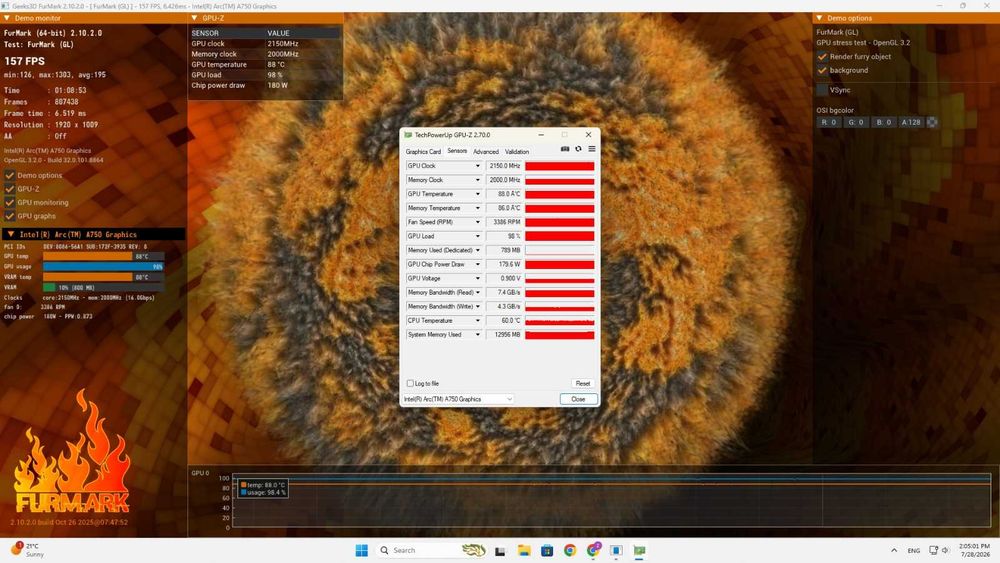
Task: Open the GPU-Z hamburger menu
Action: pyautogui.click(x=592, y=149)
